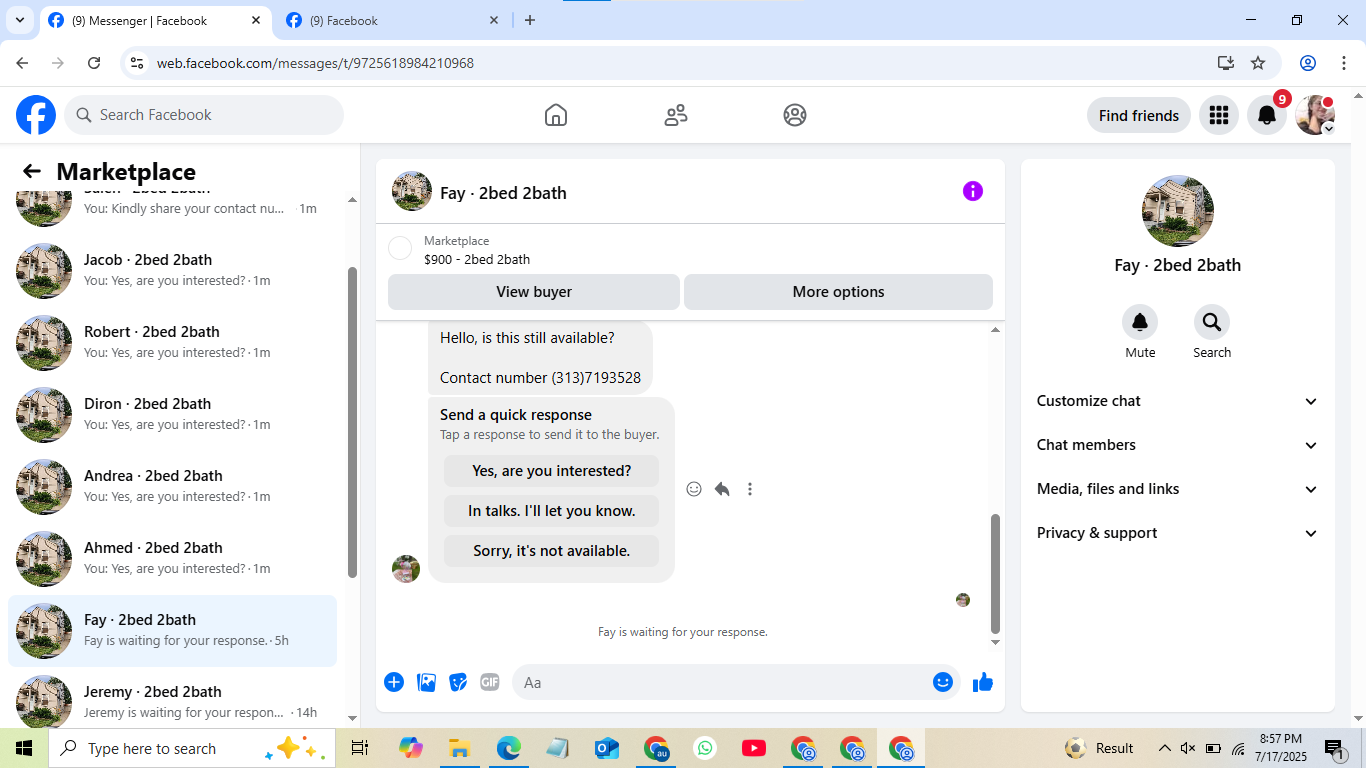Click the 'Contact number (313)7193528' message text
The width and height of the screenshot is (1366, 768).
point(540,378)
